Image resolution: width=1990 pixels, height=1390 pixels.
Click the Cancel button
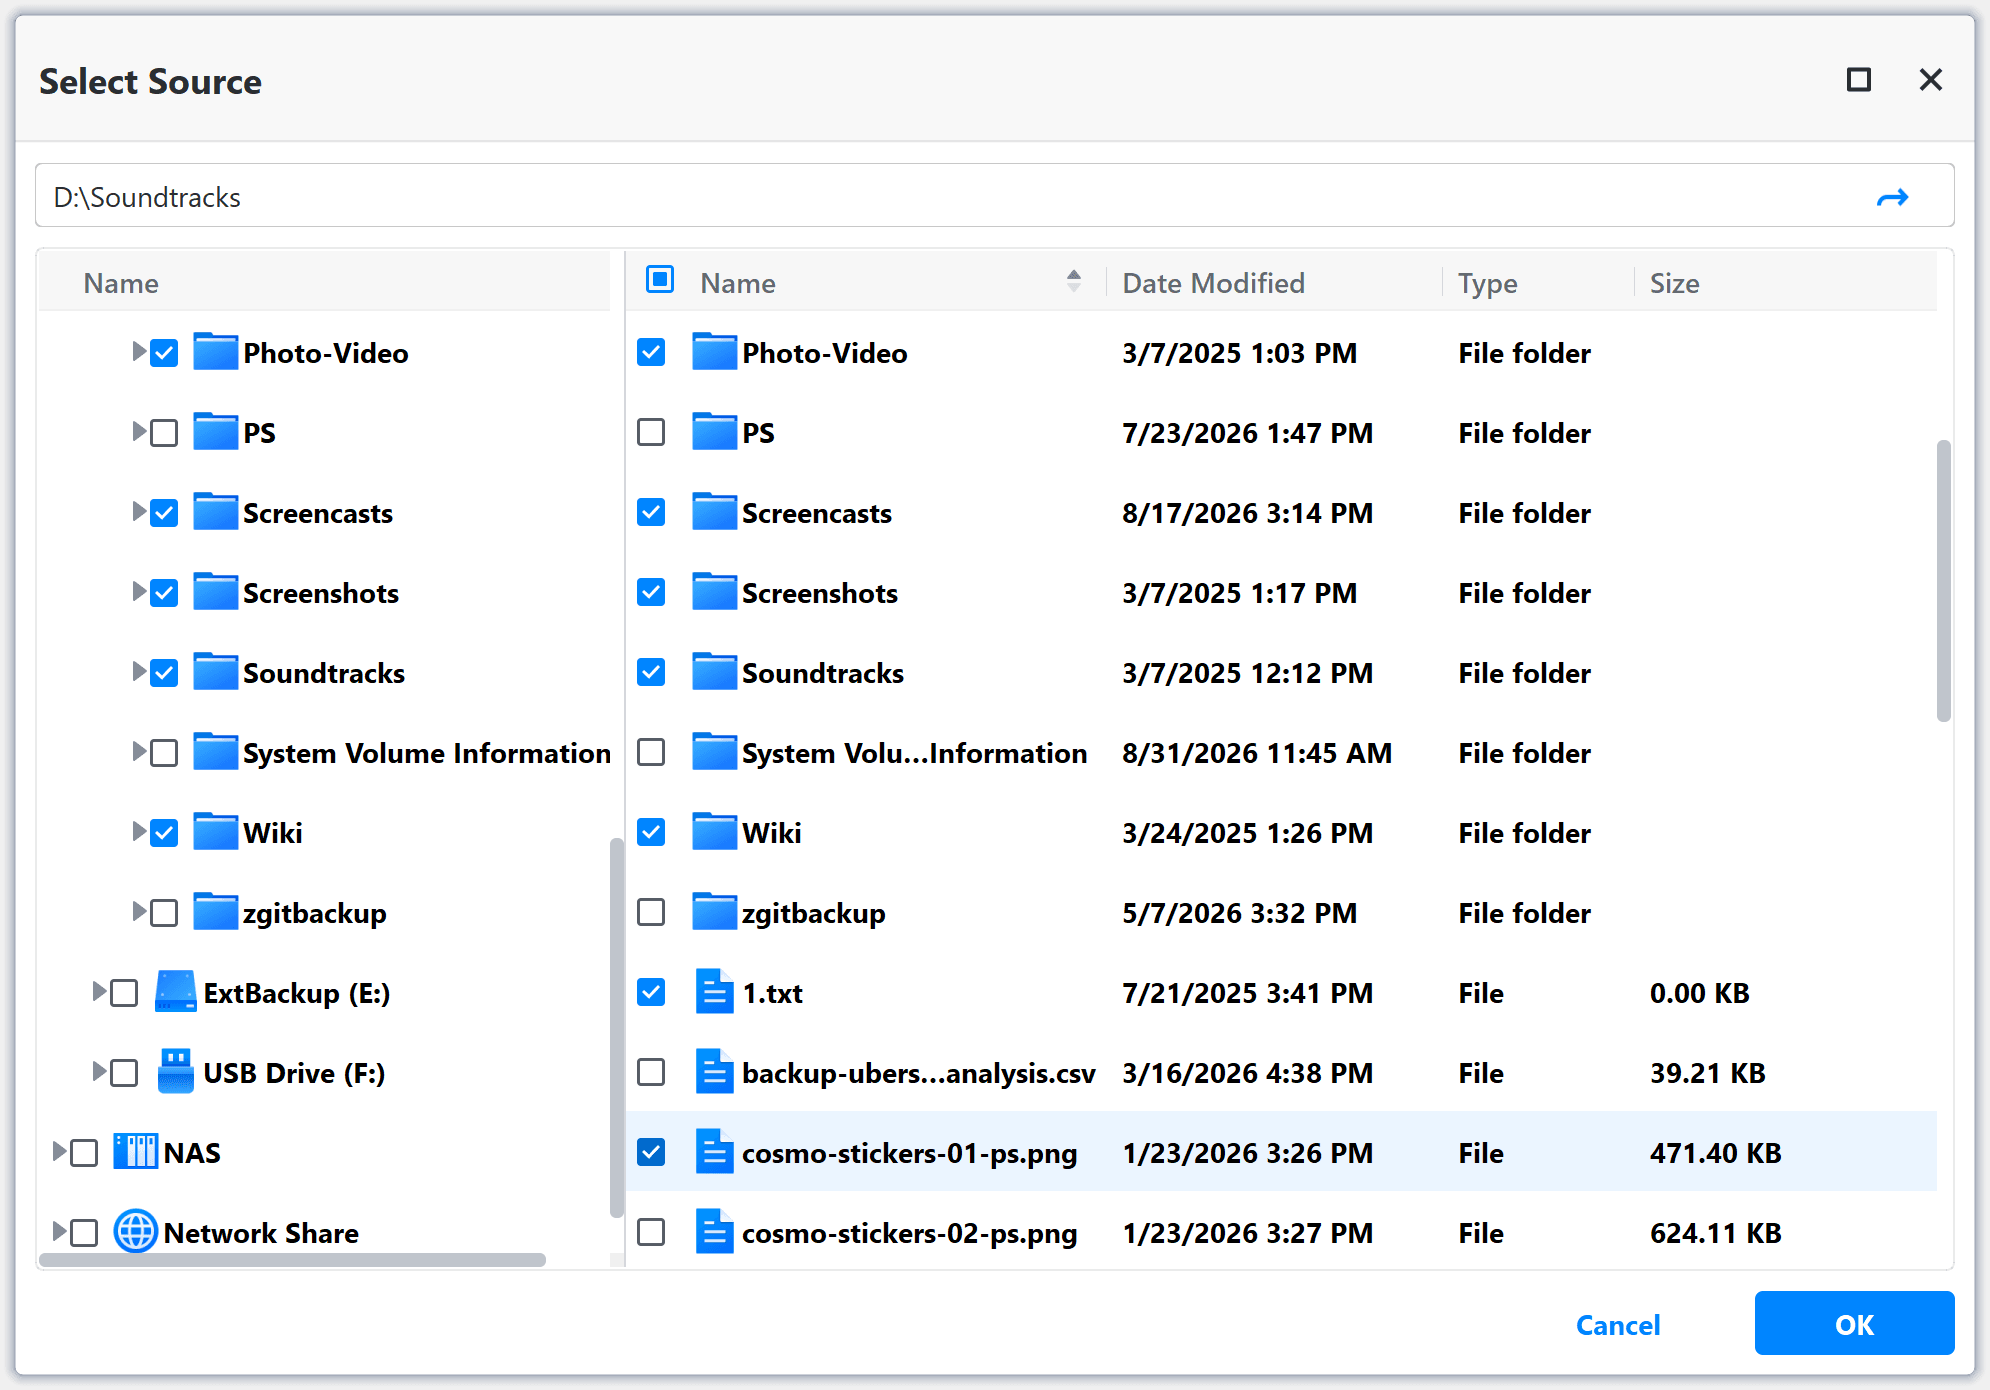click(x=1618, y=1324)
